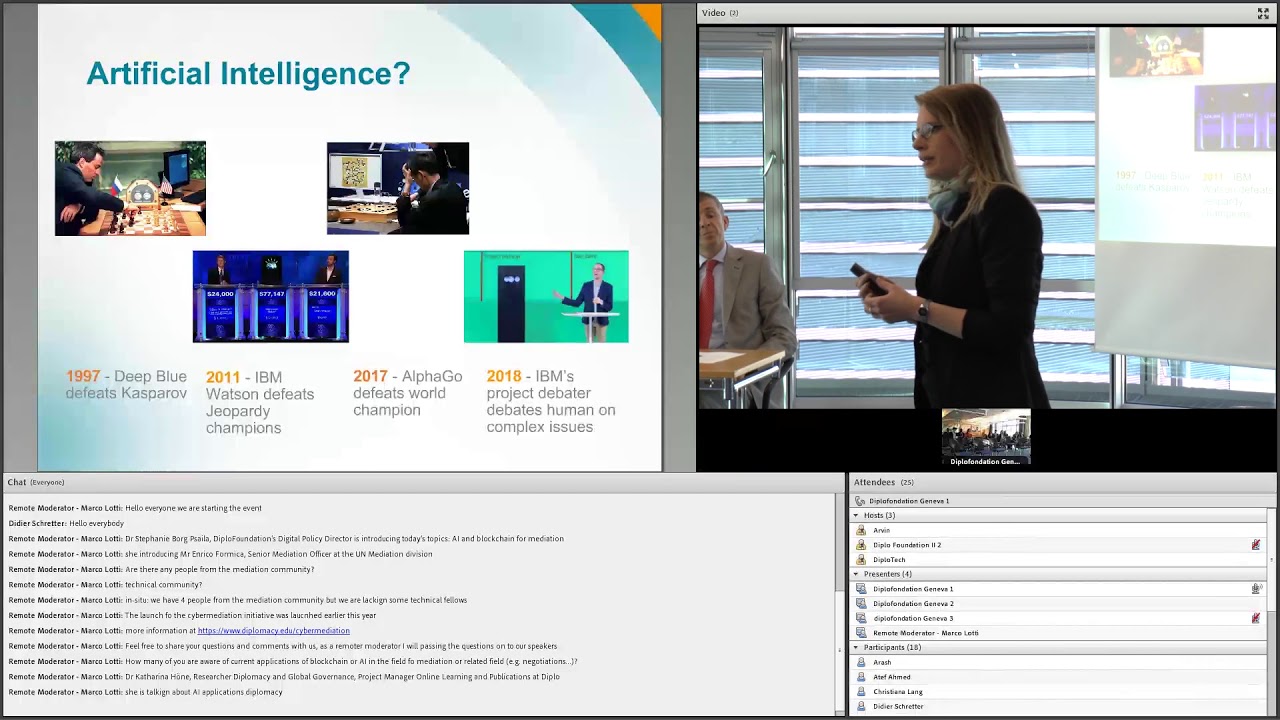Viewport: 1280px width, 720px height.
Task: Select participant Atef Ahmed
Action: [x=892, y=677]
